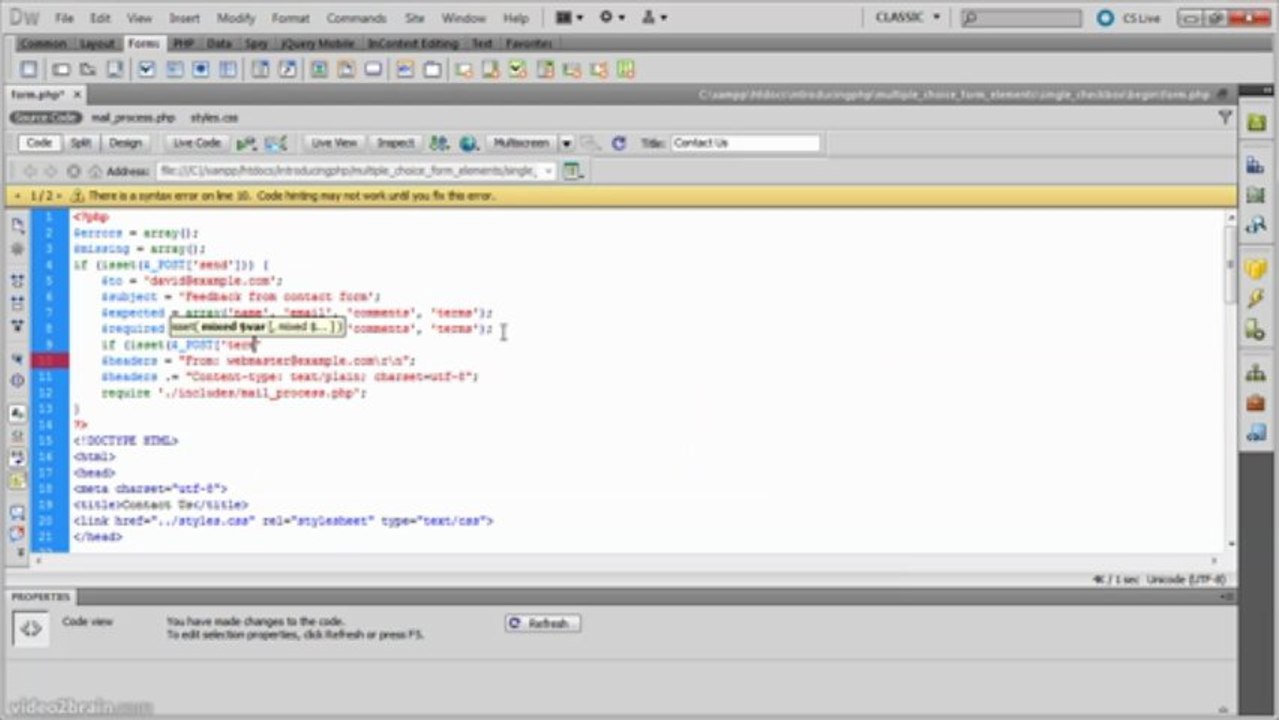
Task: Open CS Live services
Action: [1128, 18]
